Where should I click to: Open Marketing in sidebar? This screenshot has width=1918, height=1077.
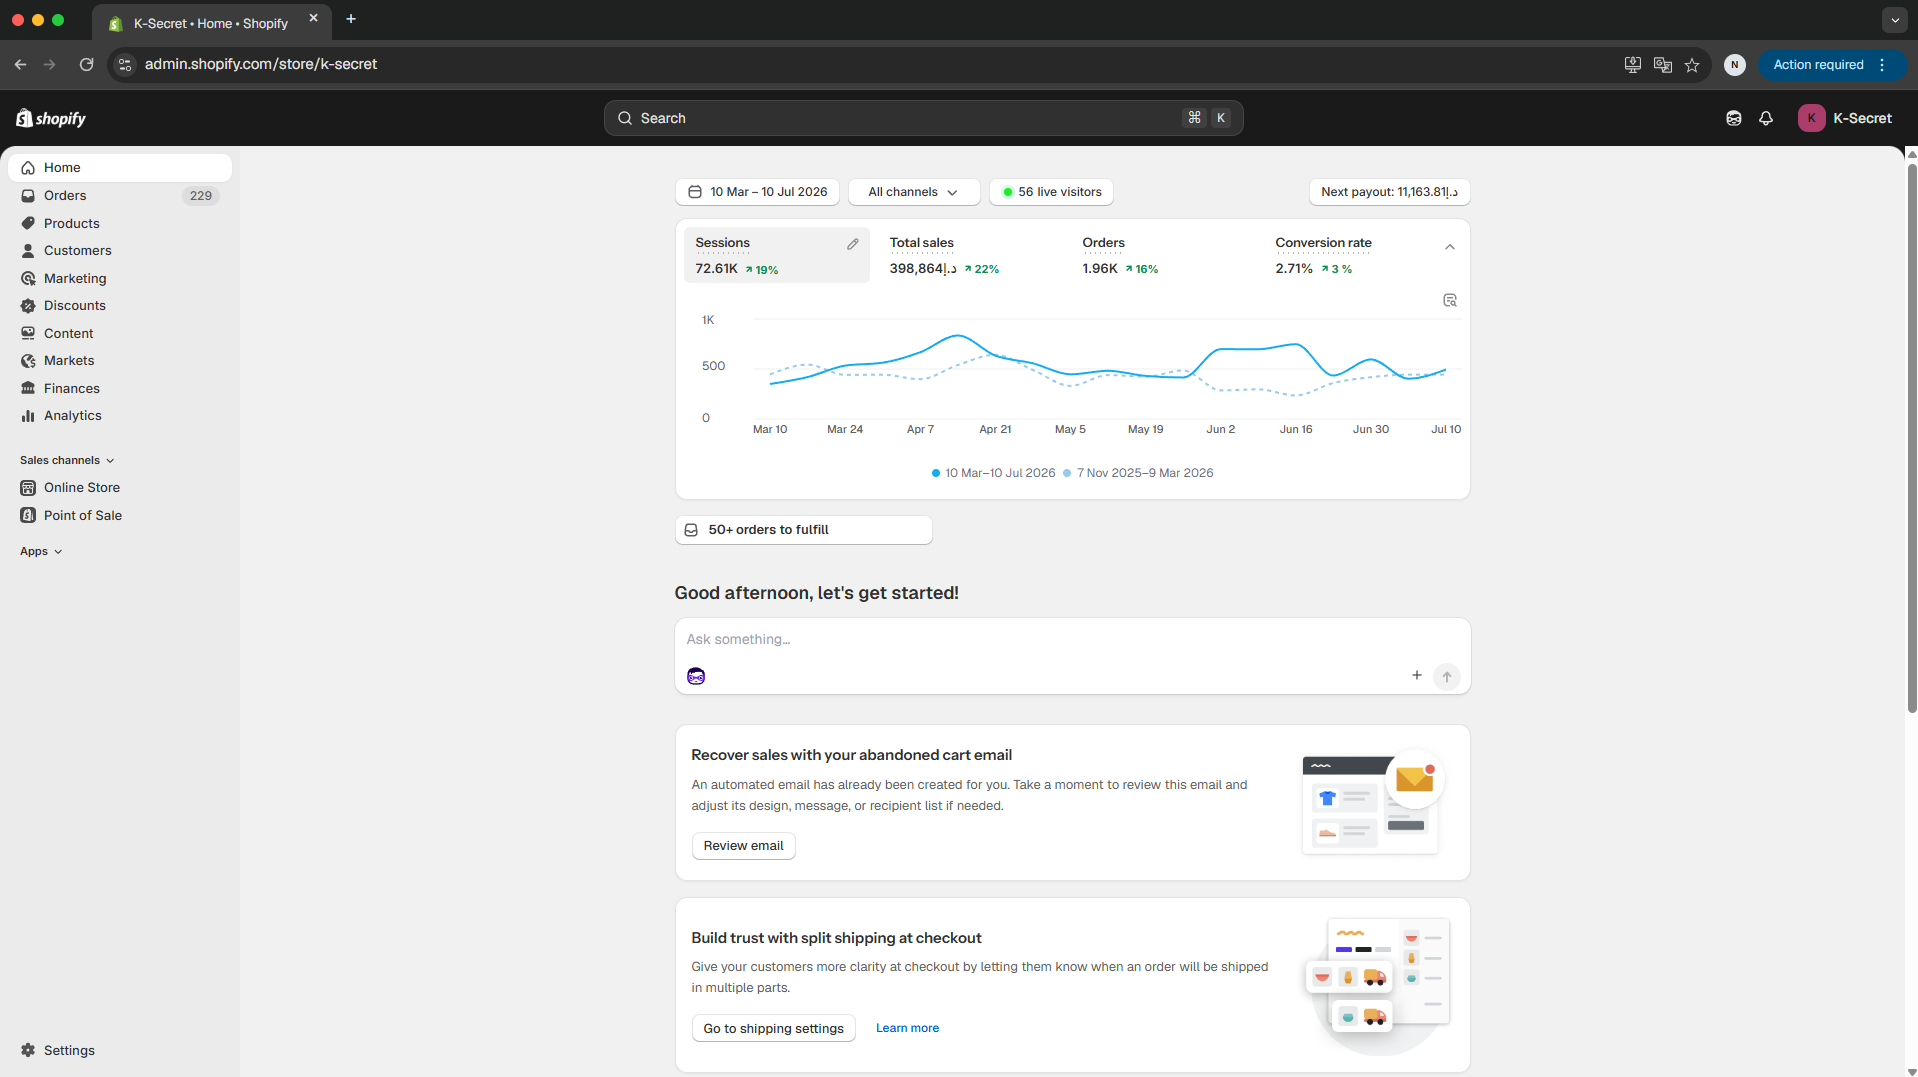tap(120, 279)
